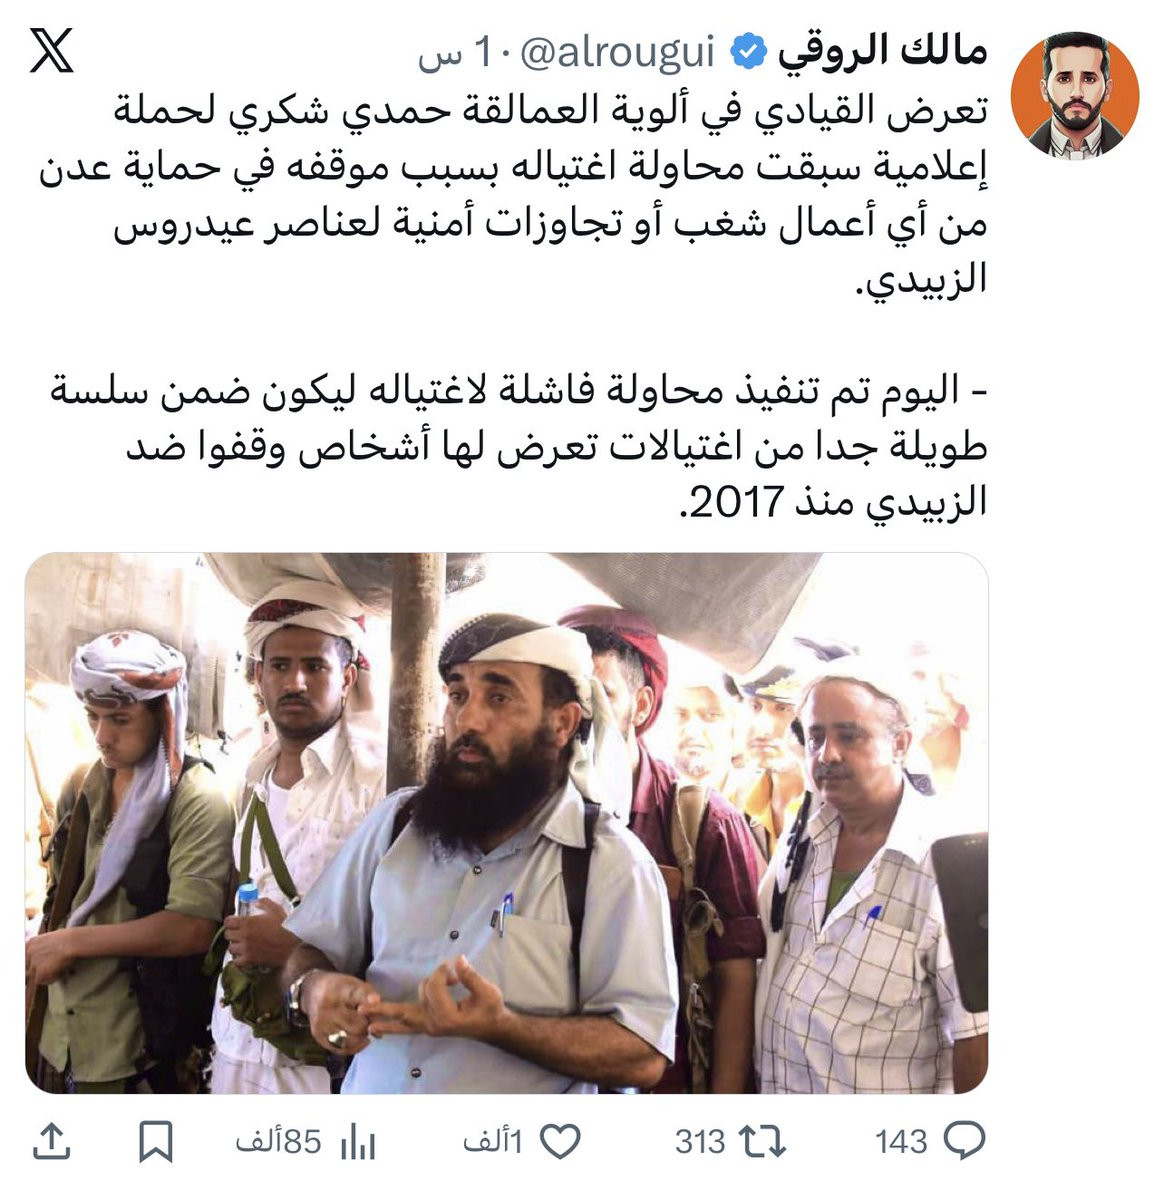Click the 85 ألف views count
Viewport: 1164px width, 1200px height.
[279, 1141]
